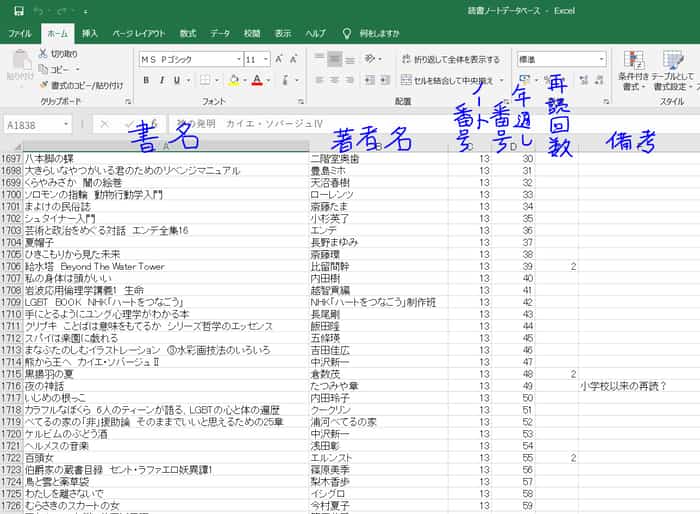Click the Format Painter brush icon
The width and height of the screenshot is (700, 514).
44,84
